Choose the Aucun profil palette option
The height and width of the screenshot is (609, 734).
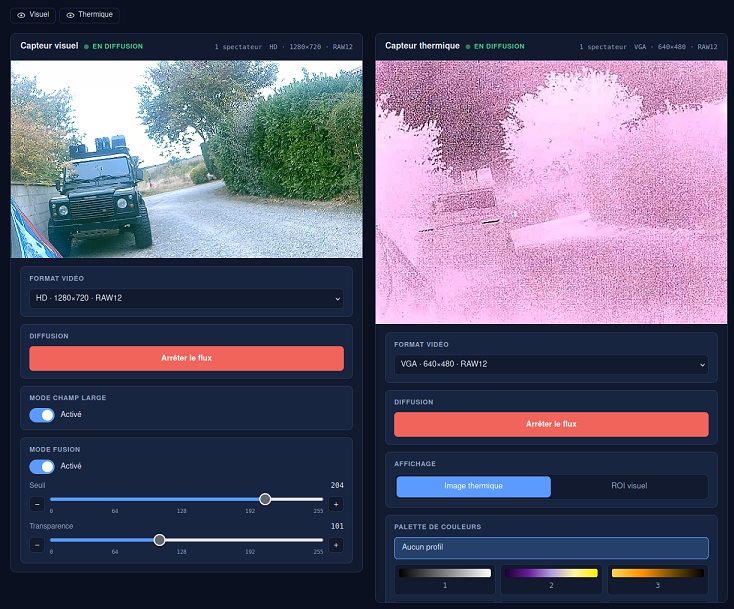[551, 548]
